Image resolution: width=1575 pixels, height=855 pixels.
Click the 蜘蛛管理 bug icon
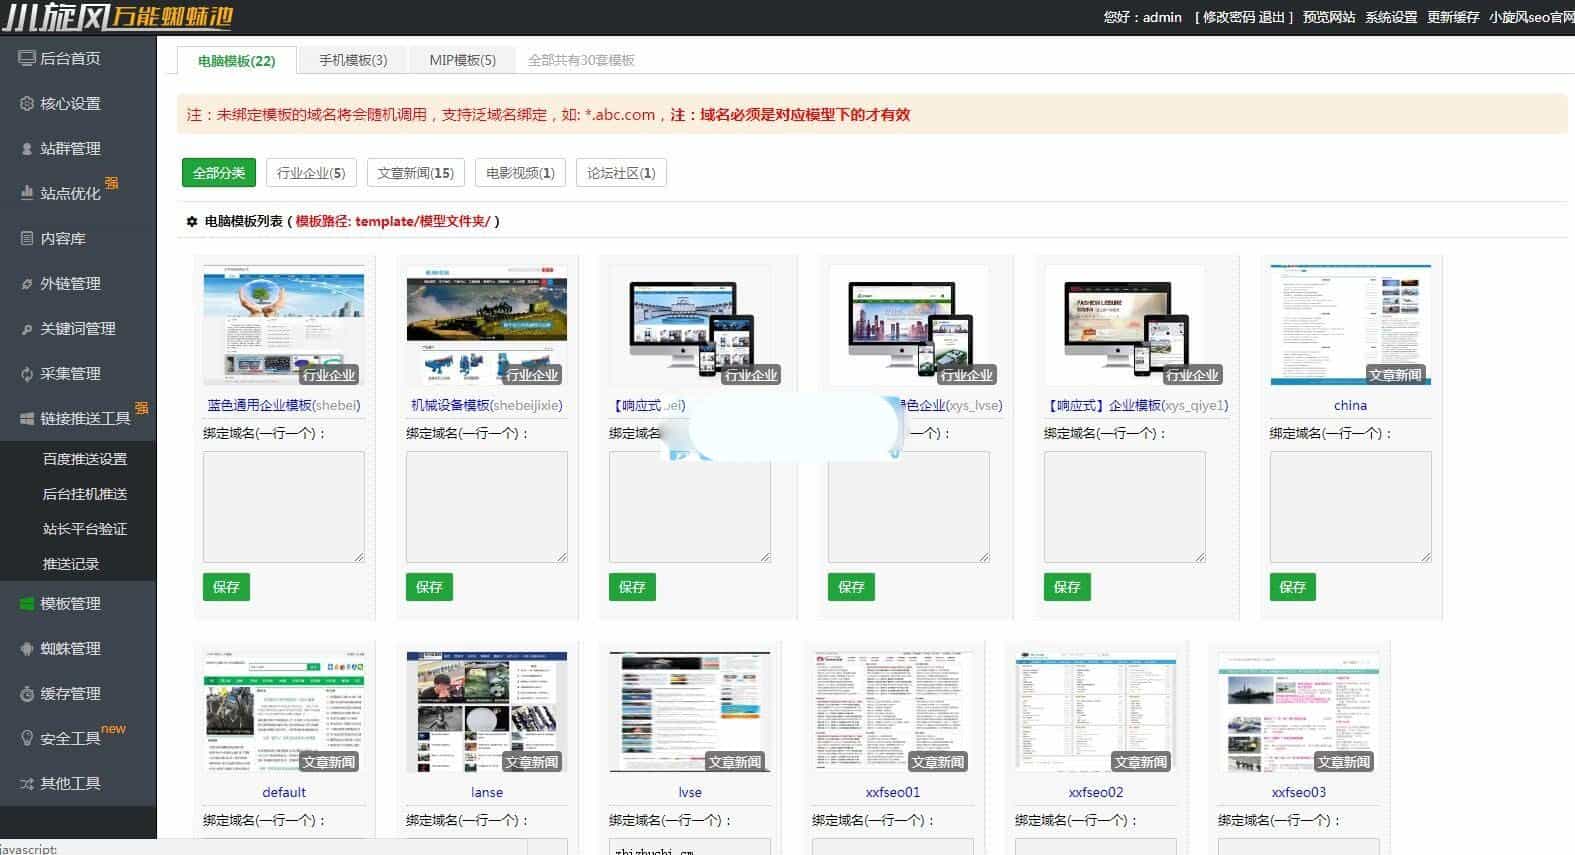(x=27, y=648)
